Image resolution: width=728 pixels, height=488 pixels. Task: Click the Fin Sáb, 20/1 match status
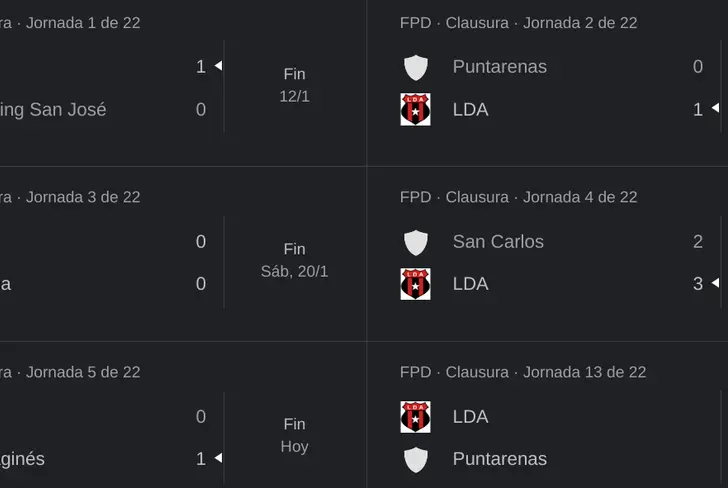pos(294,260)
